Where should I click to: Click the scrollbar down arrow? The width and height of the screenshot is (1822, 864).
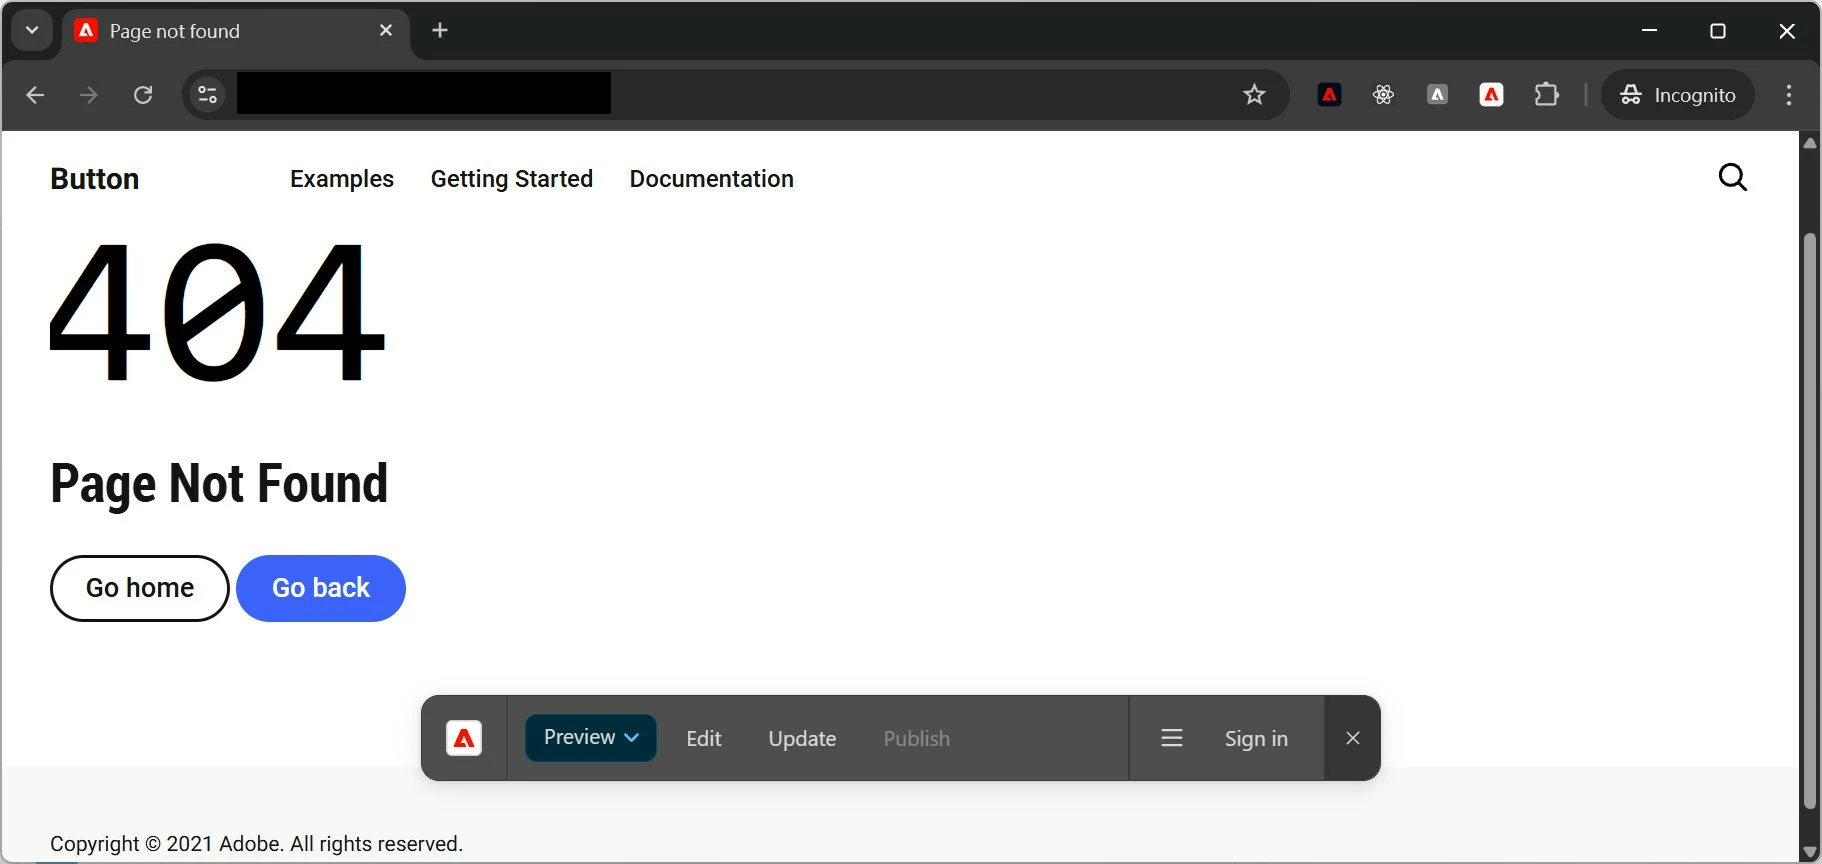(1809, 852)
